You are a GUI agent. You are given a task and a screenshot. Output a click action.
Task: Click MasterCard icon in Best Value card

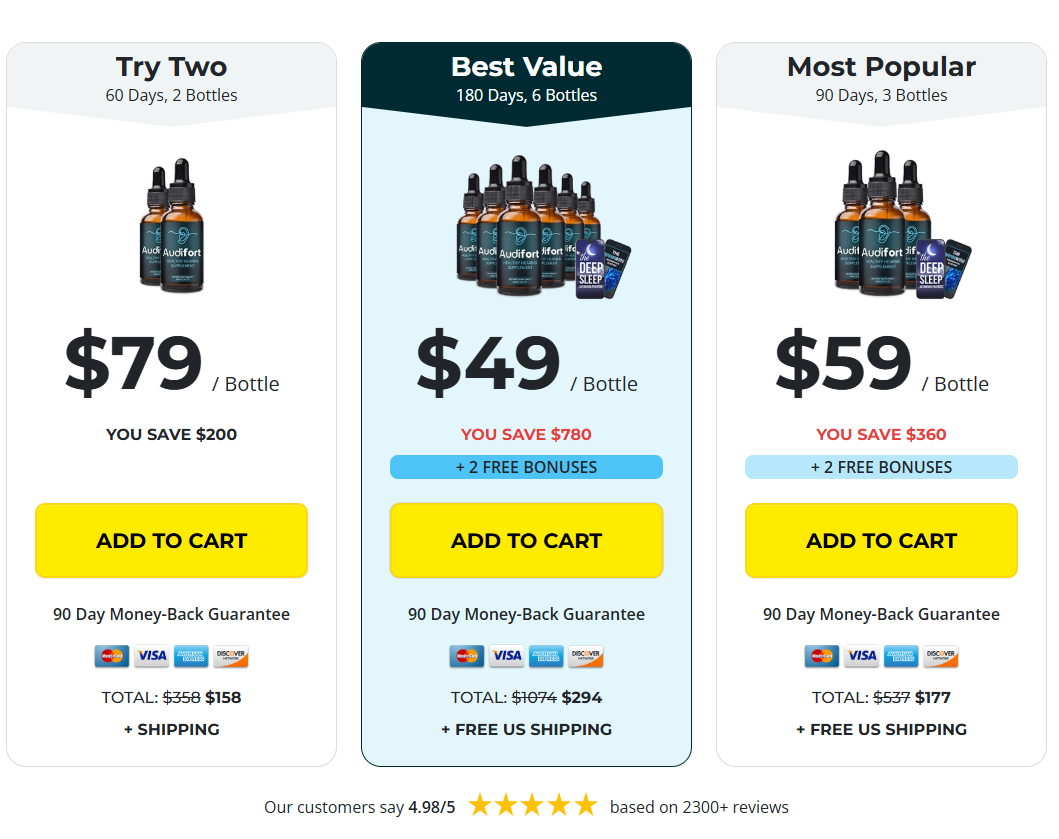pyautogui.click(x=467, y=656)
